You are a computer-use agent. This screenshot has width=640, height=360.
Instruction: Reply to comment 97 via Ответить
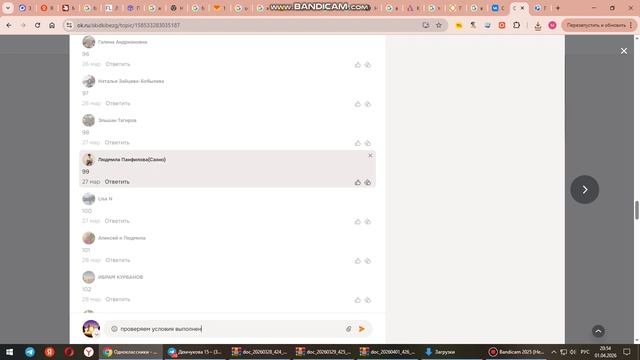pos(118,103)
